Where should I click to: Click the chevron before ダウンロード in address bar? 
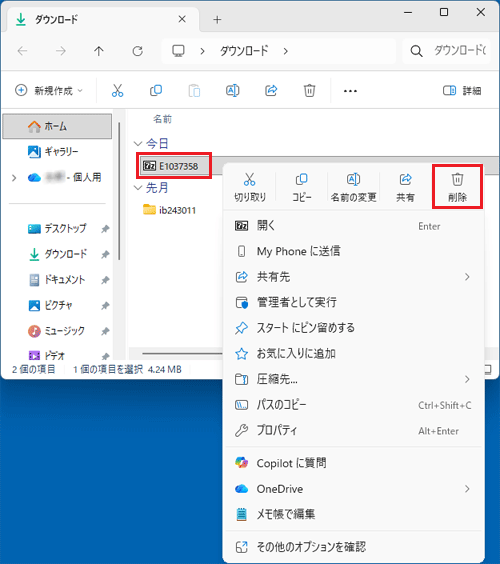pos(203,51)
